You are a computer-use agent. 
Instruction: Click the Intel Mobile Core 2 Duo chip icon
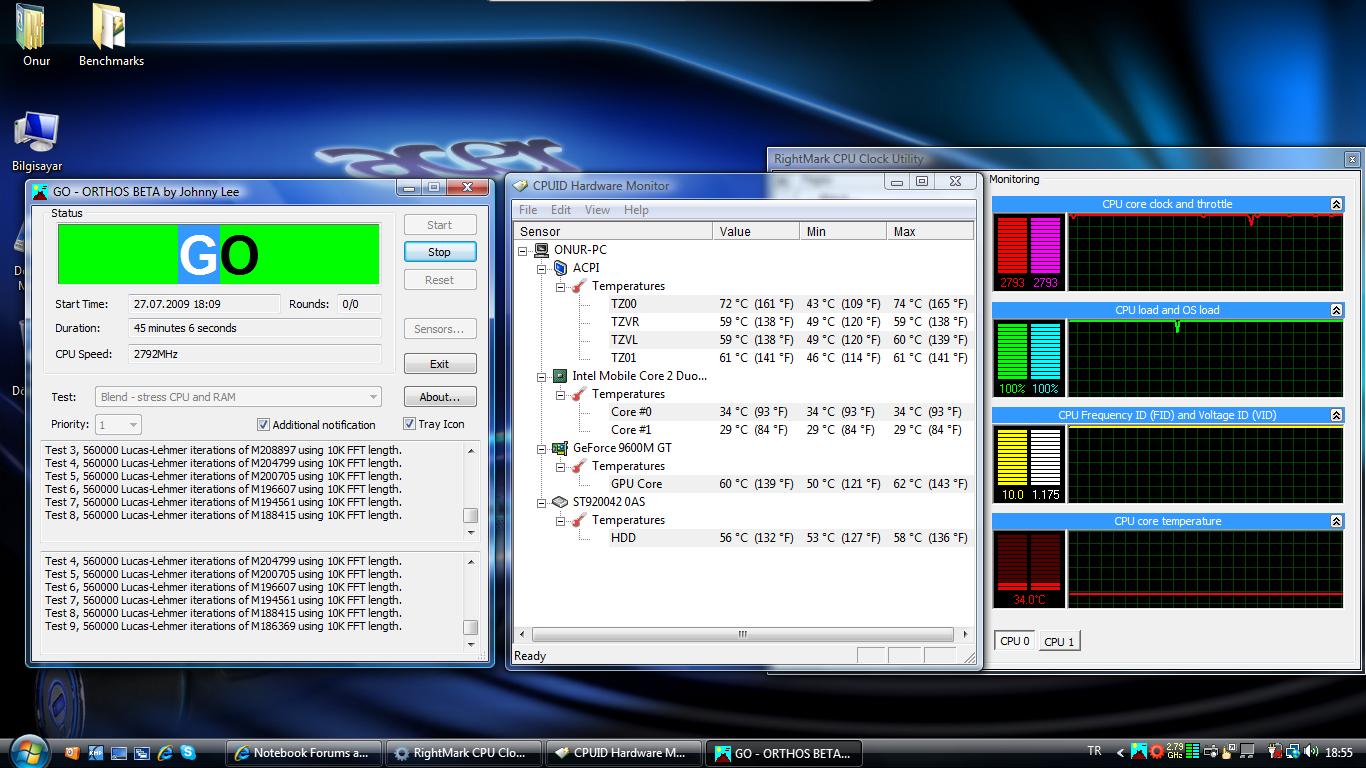point(560,376)
